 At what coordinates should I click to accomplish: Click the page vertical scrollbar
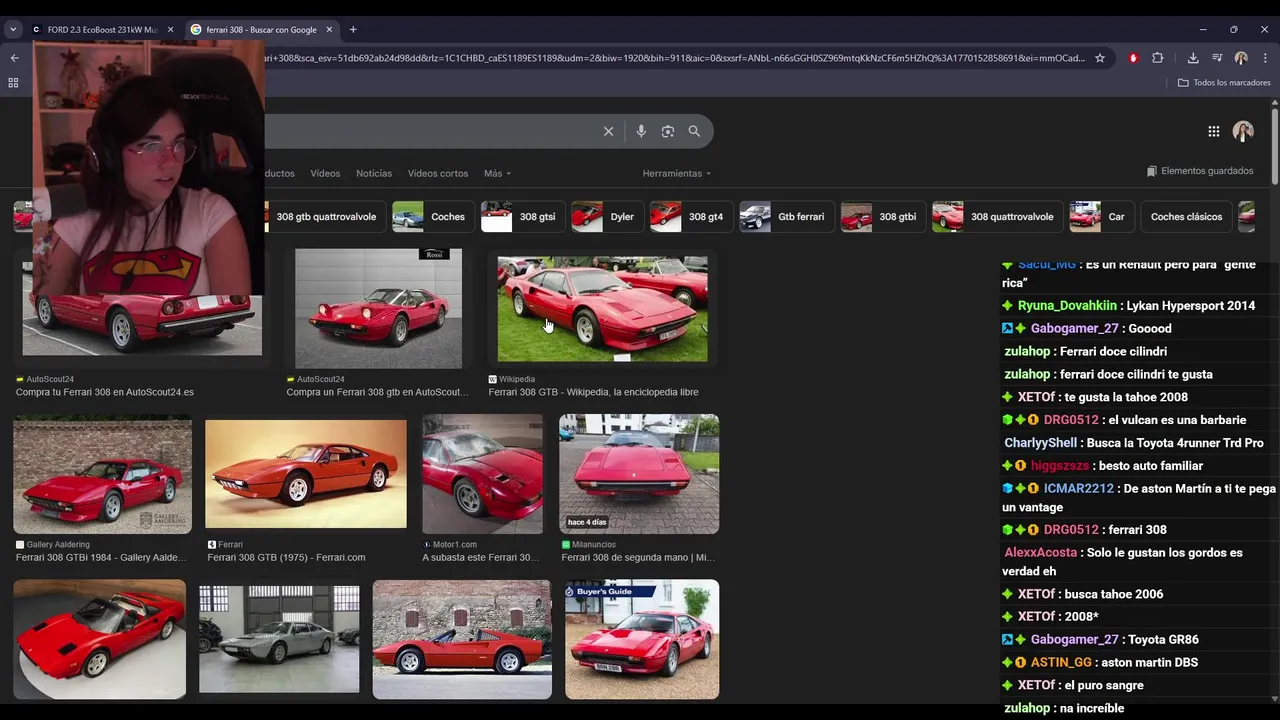click(1275, 145)
